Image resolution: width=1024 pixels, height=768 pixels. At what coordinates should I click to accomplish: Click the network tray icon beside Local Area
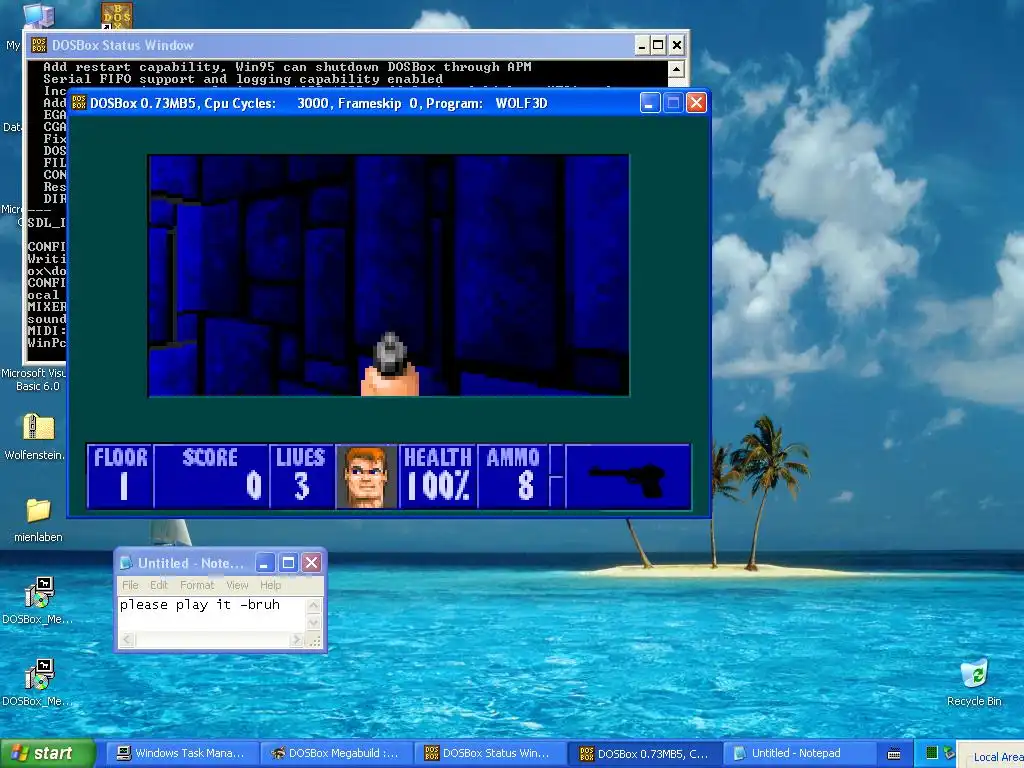pos(948,753)
